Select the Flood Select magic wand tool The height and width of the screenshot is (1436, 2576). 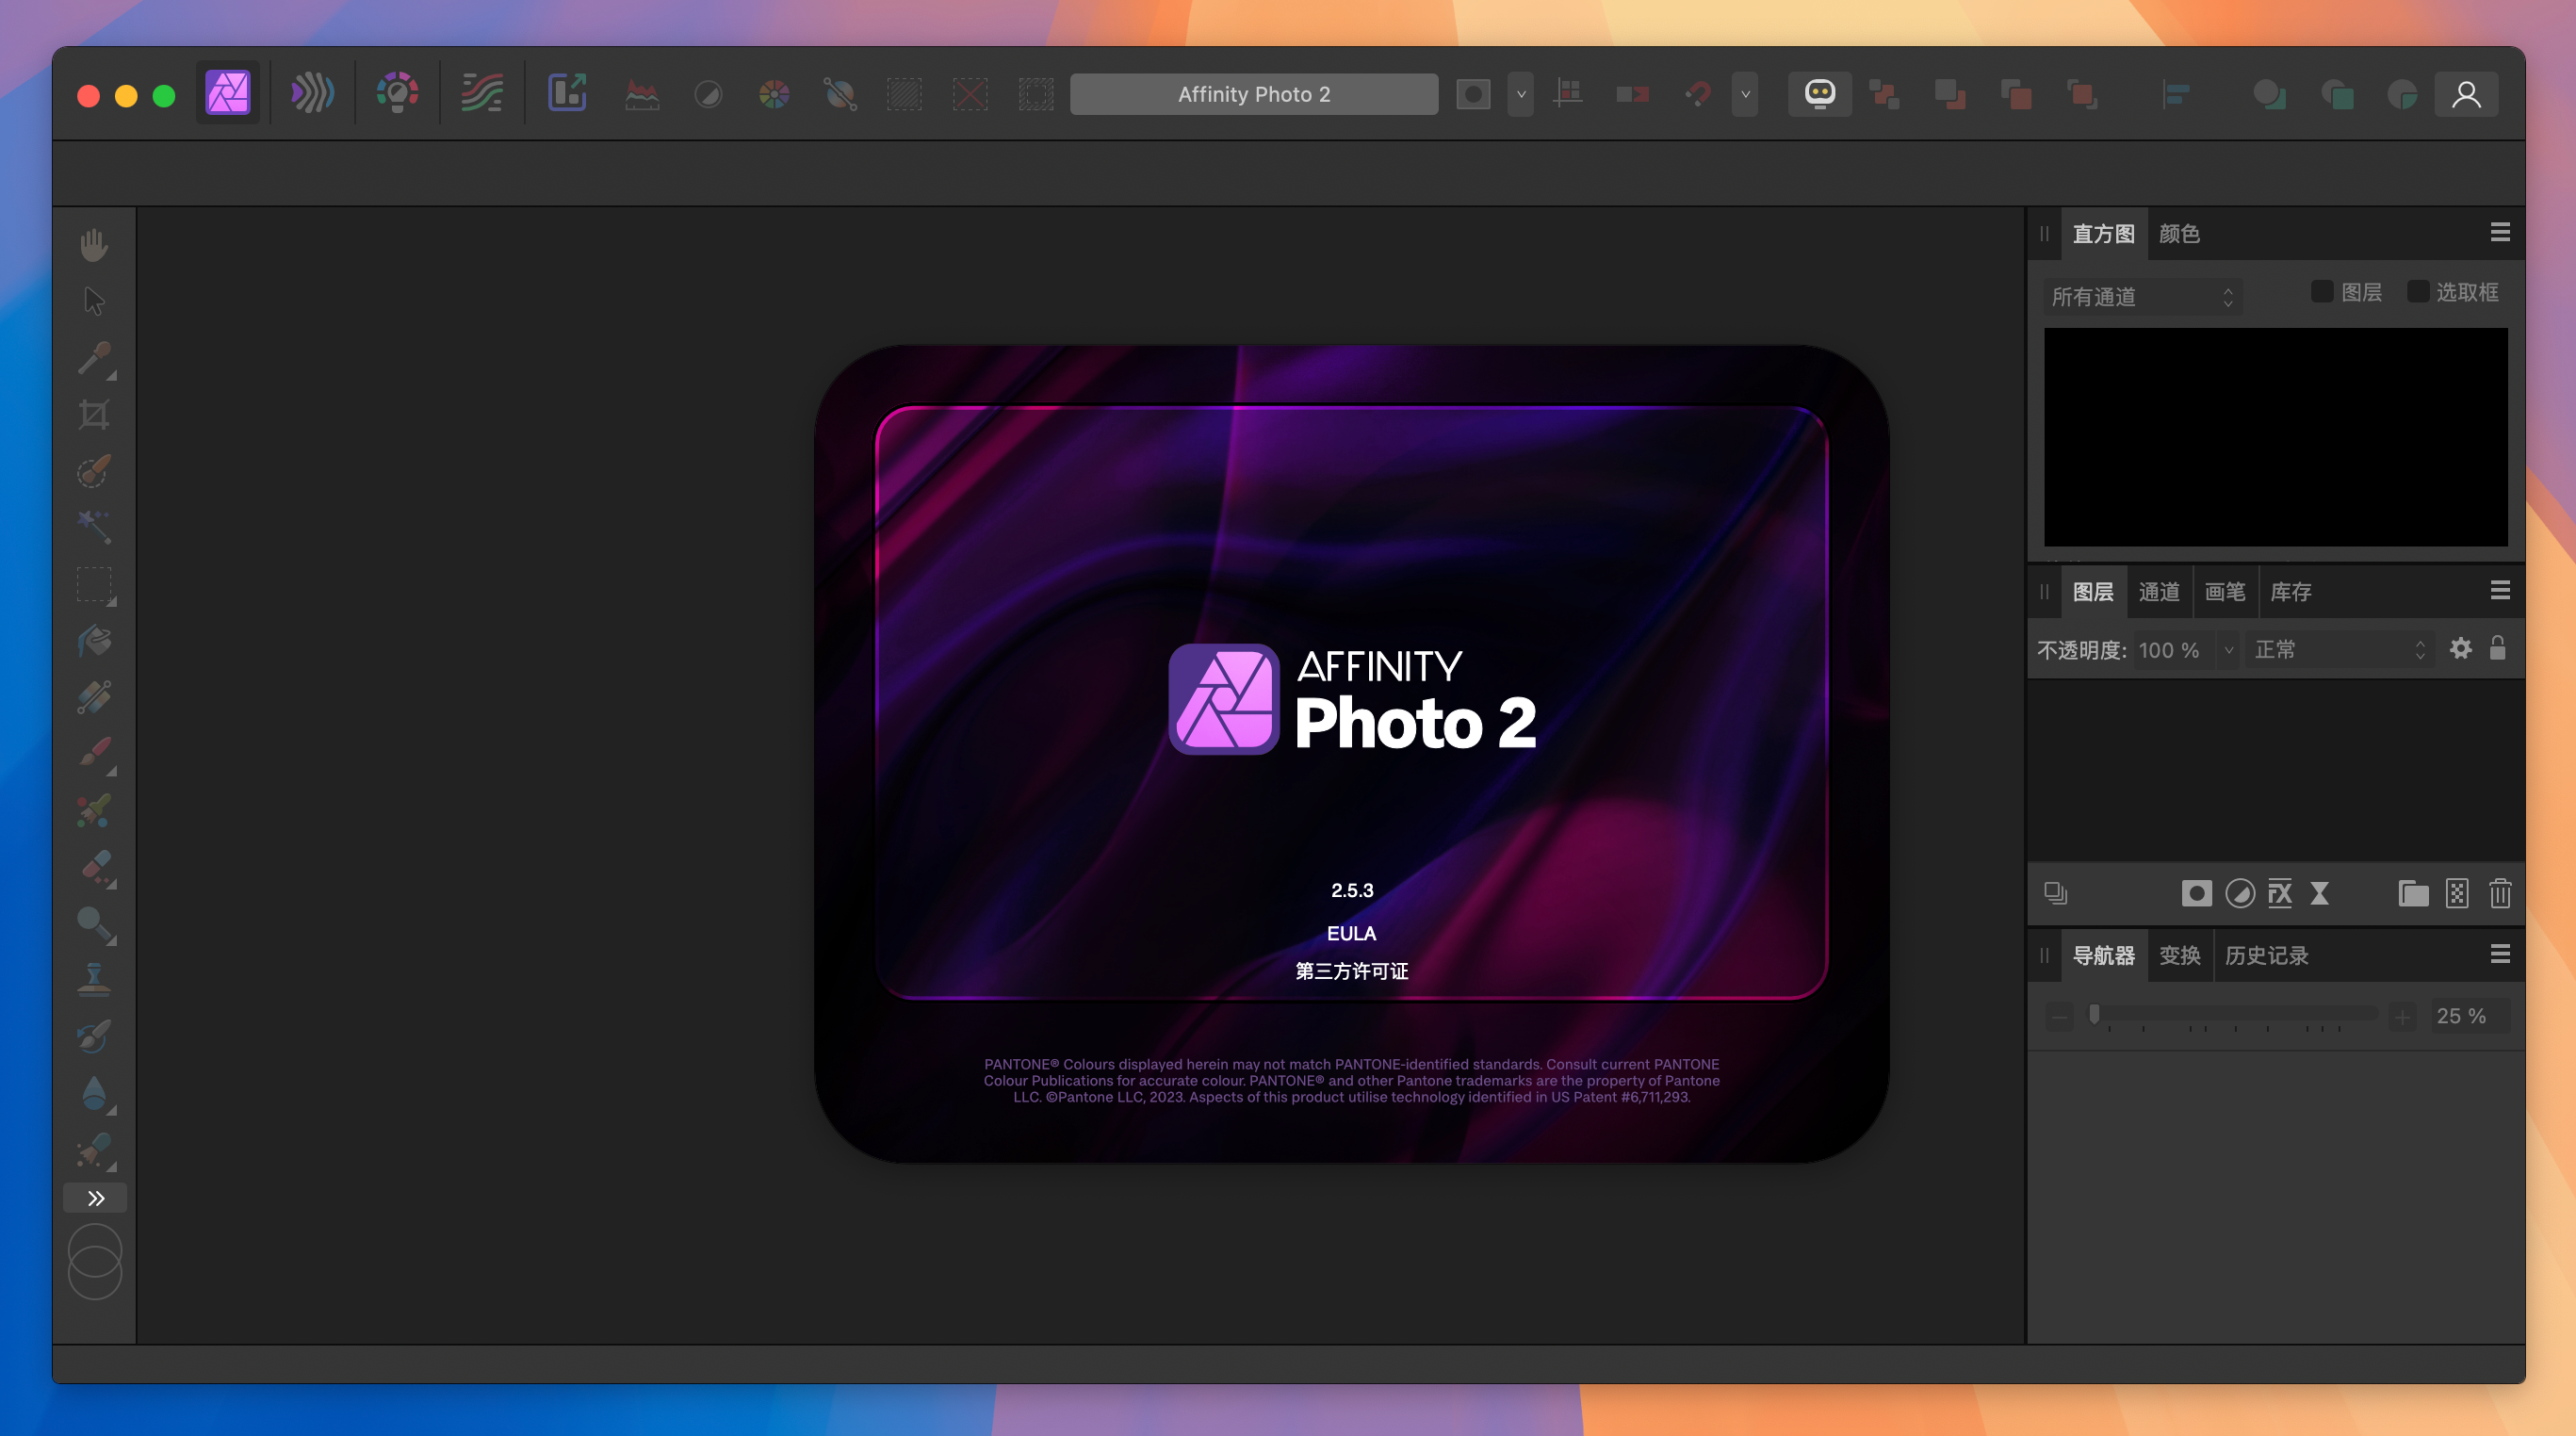[x=94, y=527]
